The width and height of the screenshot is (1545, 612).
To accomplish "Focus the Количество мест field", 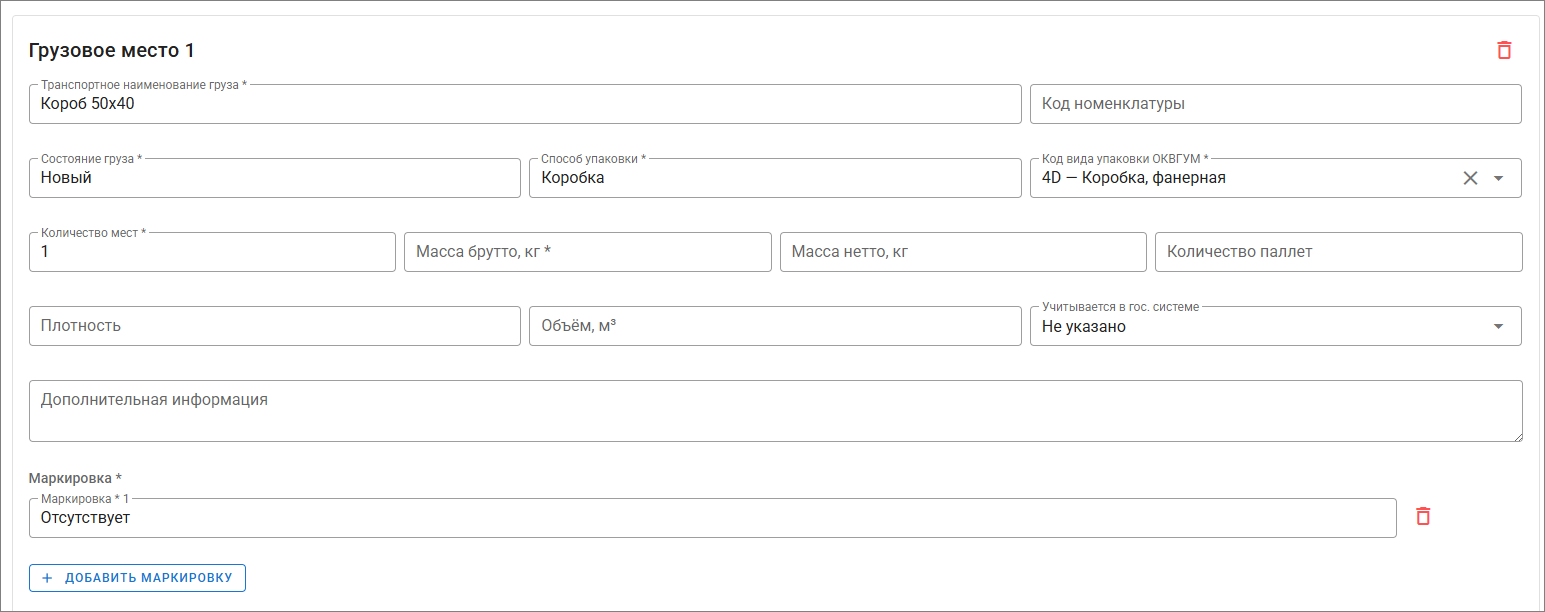I will pos(212,252).
